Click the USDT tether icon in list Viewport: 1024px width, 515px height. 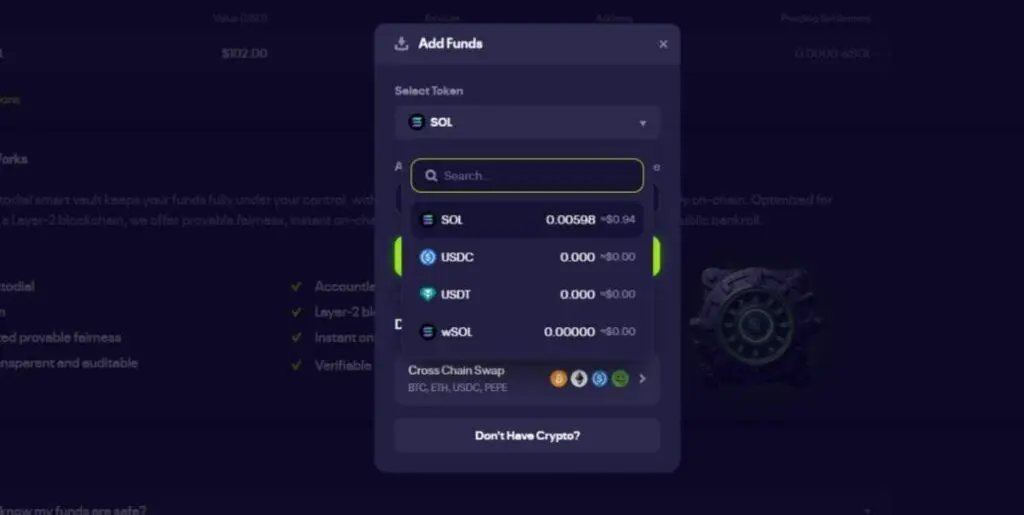point(428,294)
